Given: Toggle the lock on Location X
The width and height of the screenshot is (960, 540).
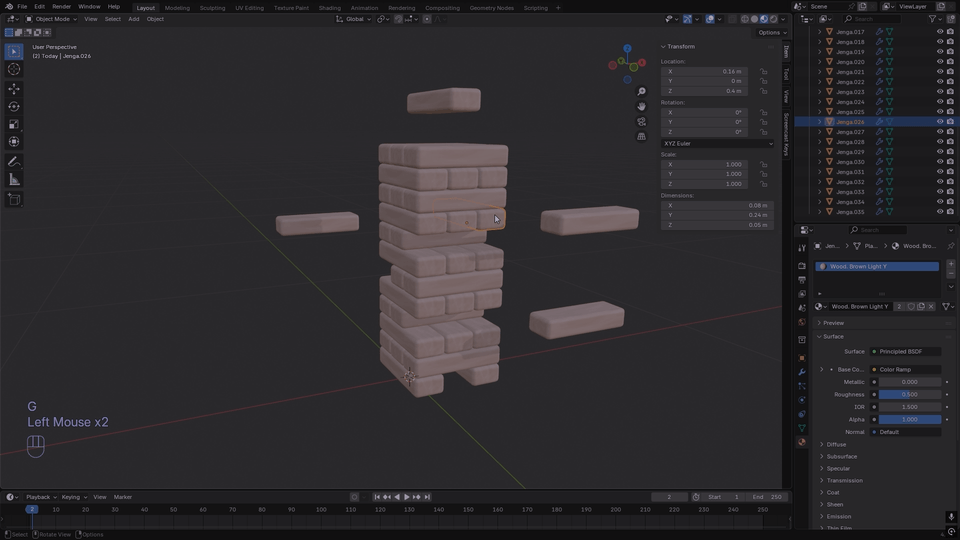Looking at the screenshot, I should [x=764, y=72].
